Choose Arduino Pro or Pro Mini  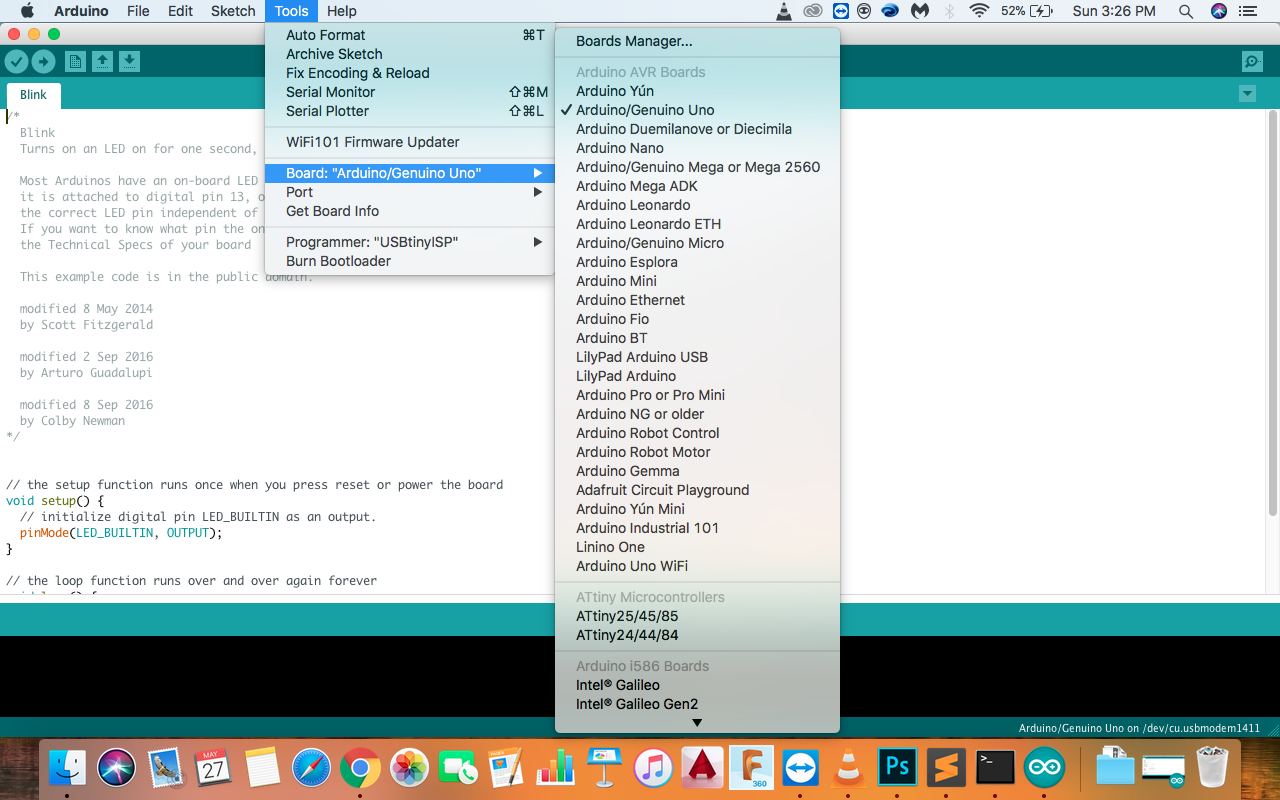pyautogui.click(x=697, y=395)
